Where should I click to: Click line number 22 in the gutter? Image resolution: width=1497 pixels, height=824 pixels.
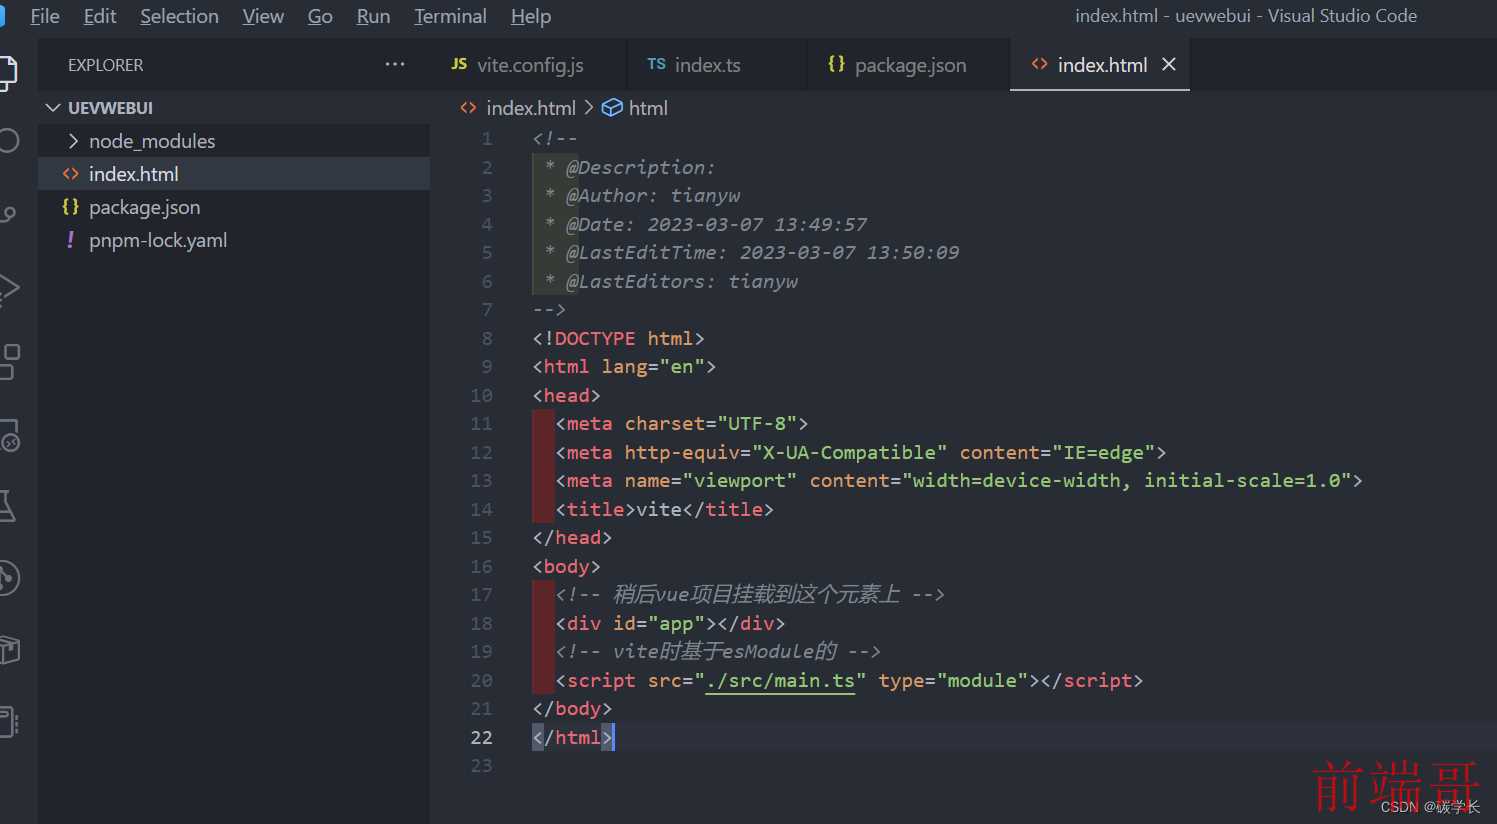481,737
